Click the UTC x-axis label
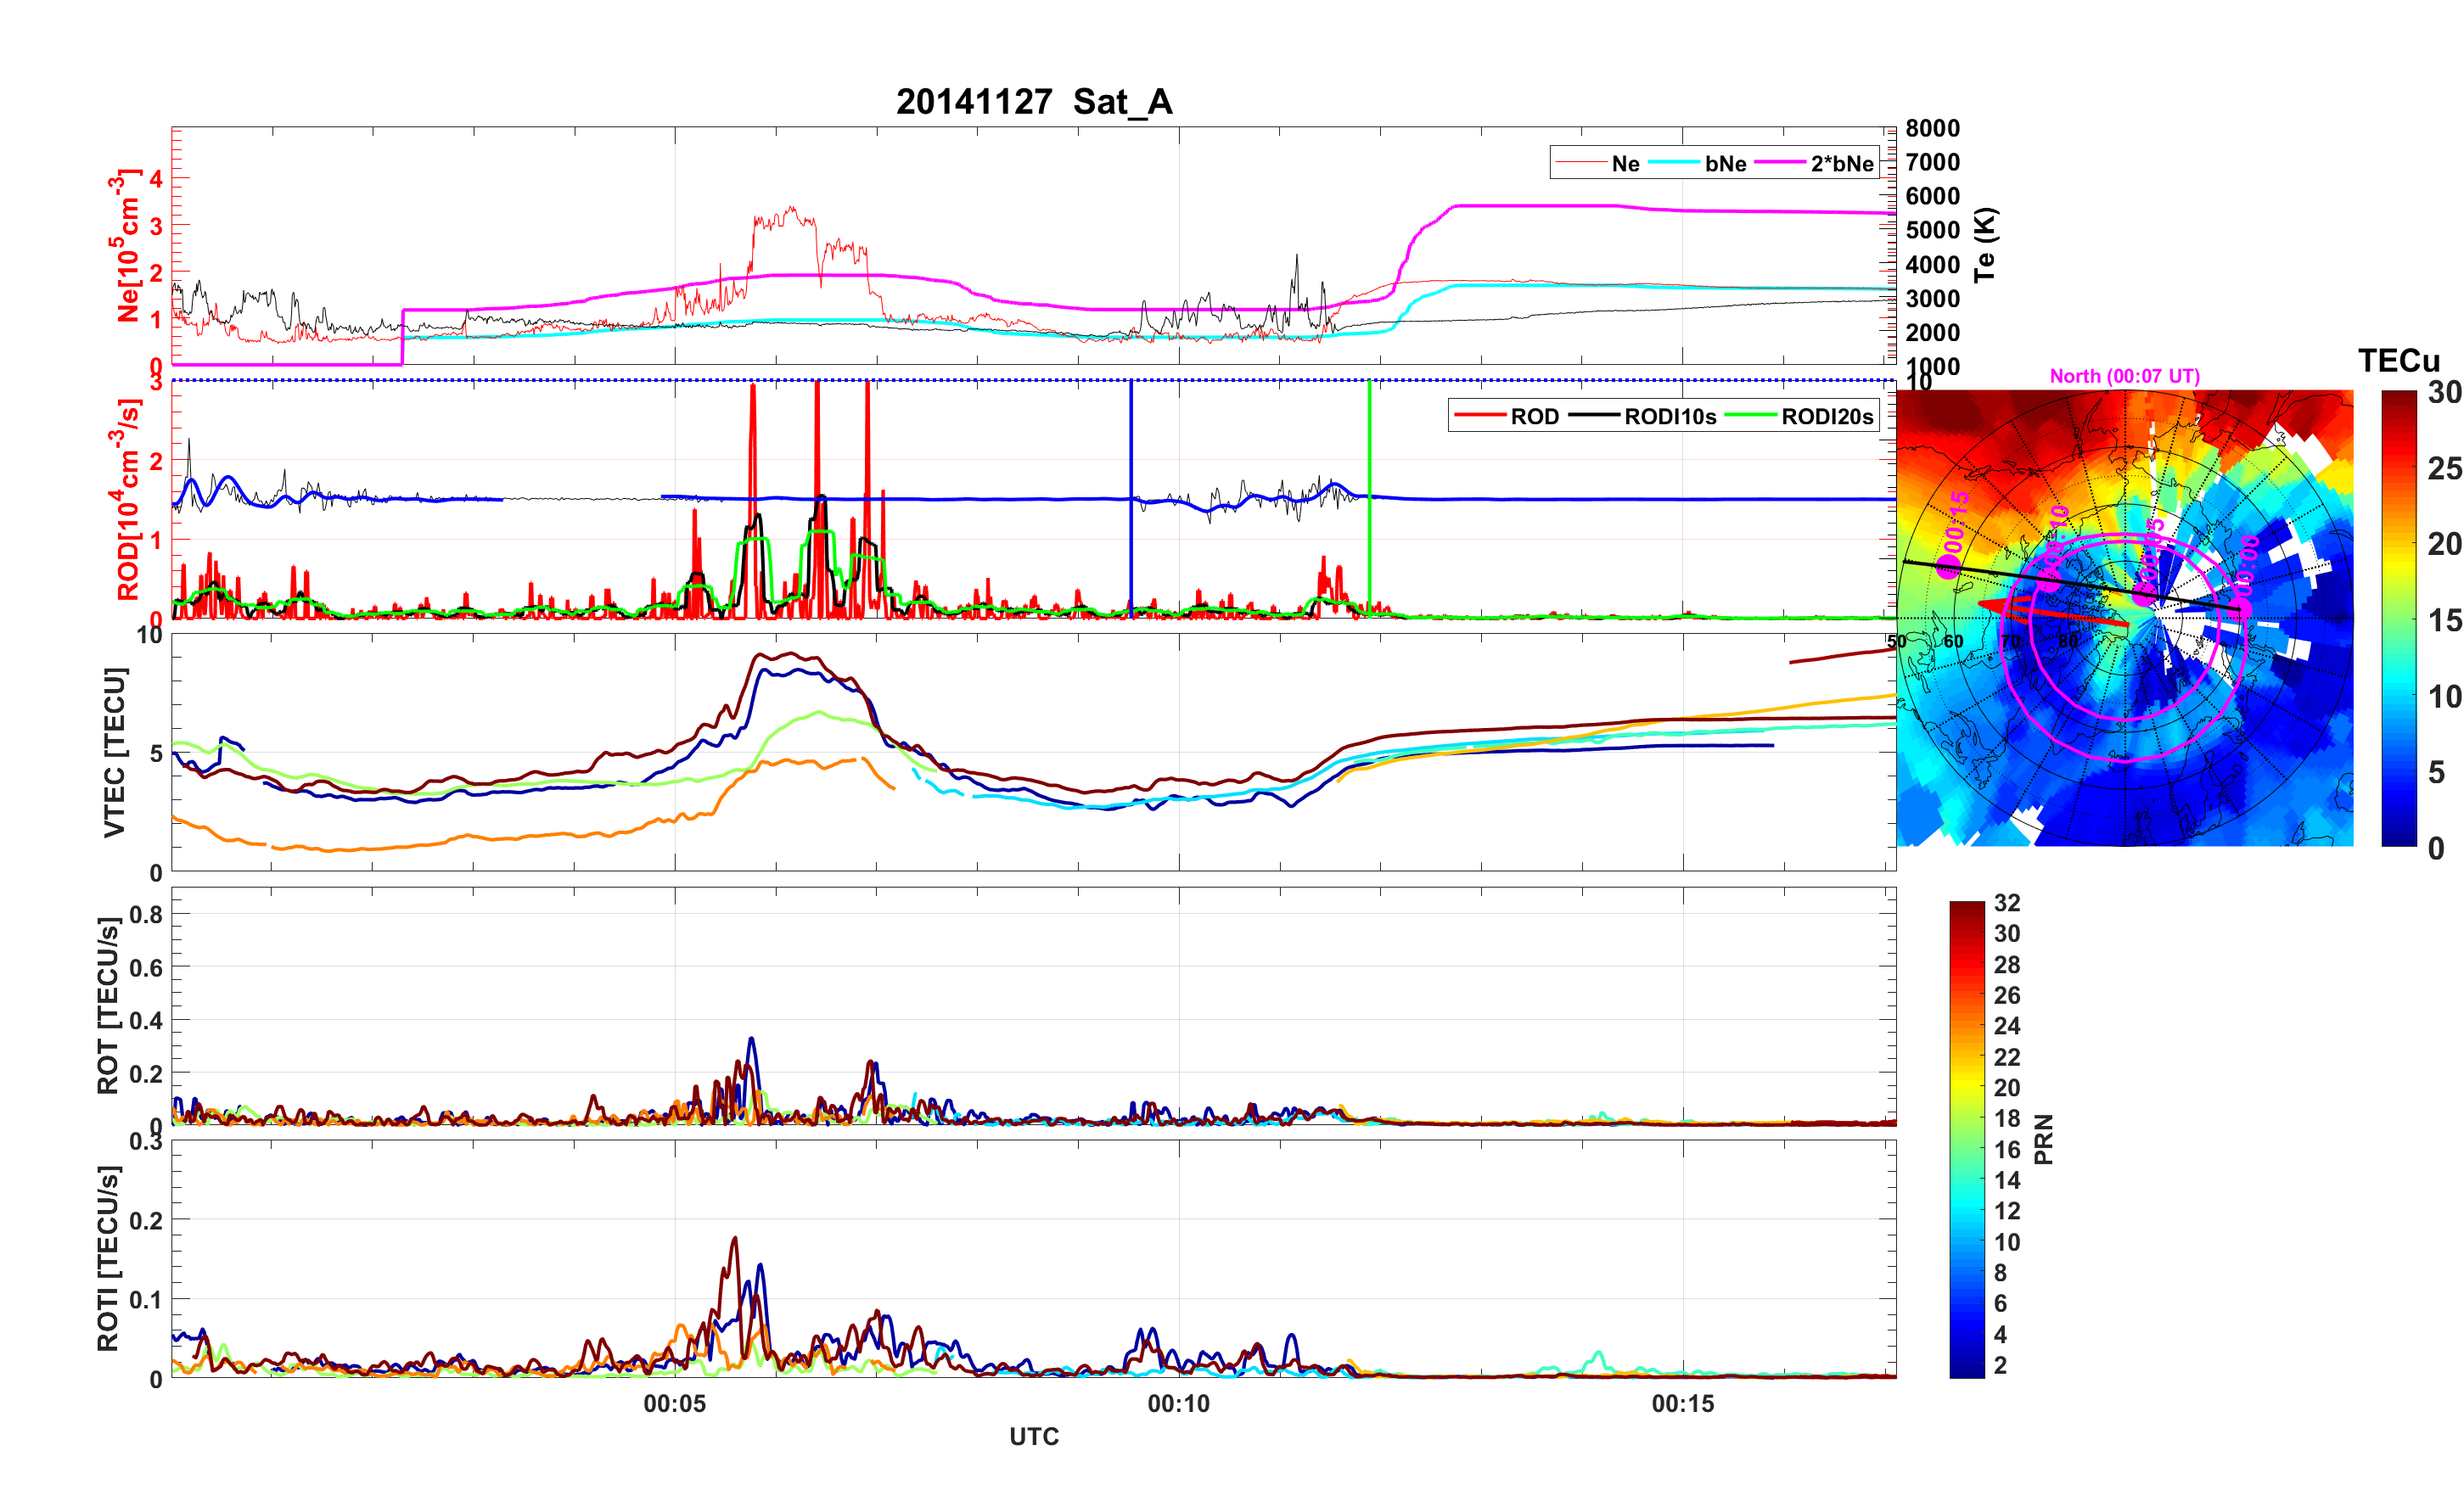 (1033, 1436)
